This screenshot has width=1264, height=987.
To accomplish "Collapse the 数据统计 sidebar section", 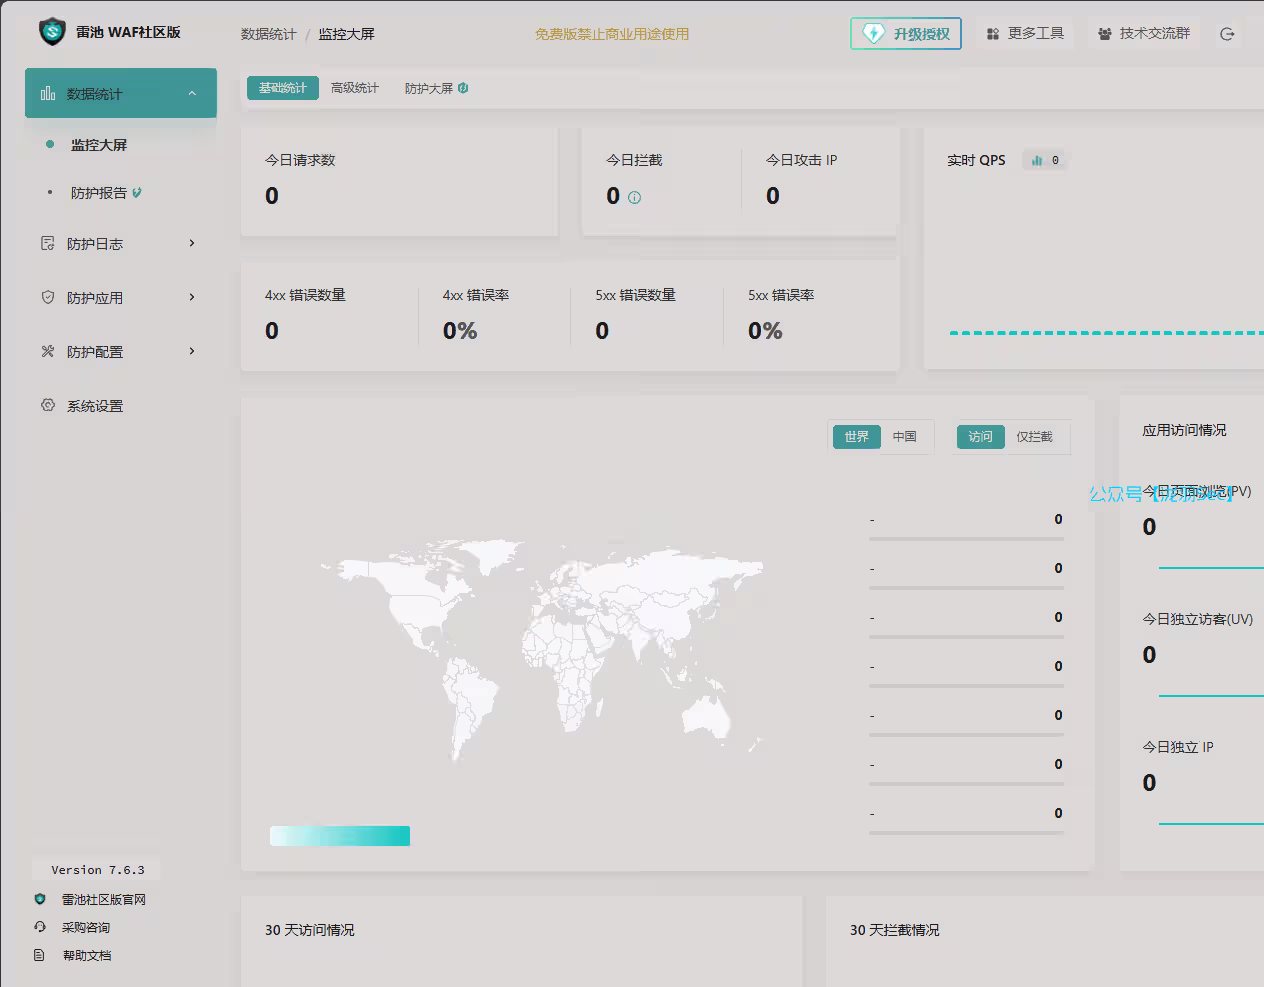I will pos(192,93).
